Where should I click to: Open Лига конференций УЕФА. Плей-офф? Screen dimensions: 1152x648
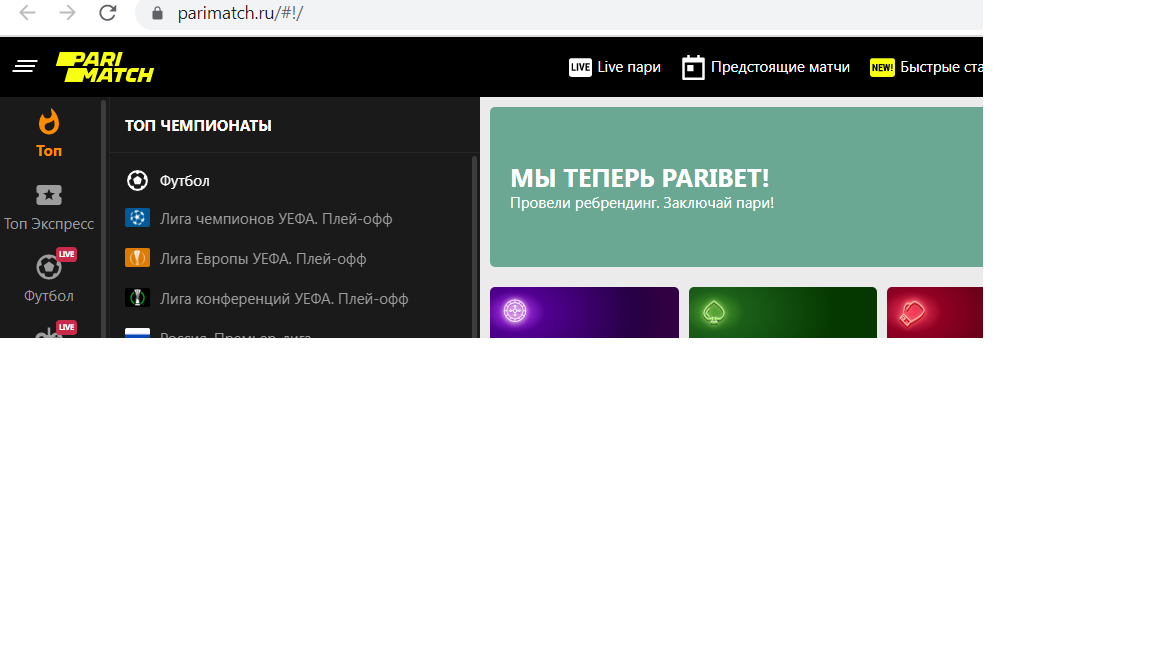[x=284, y=299]
